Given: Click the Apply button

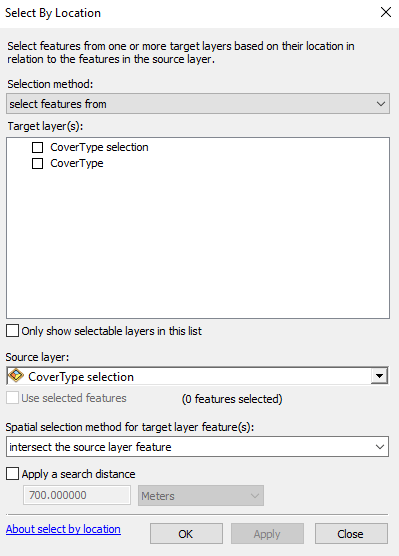Looking at the screenshot, I should coord(267,534).
